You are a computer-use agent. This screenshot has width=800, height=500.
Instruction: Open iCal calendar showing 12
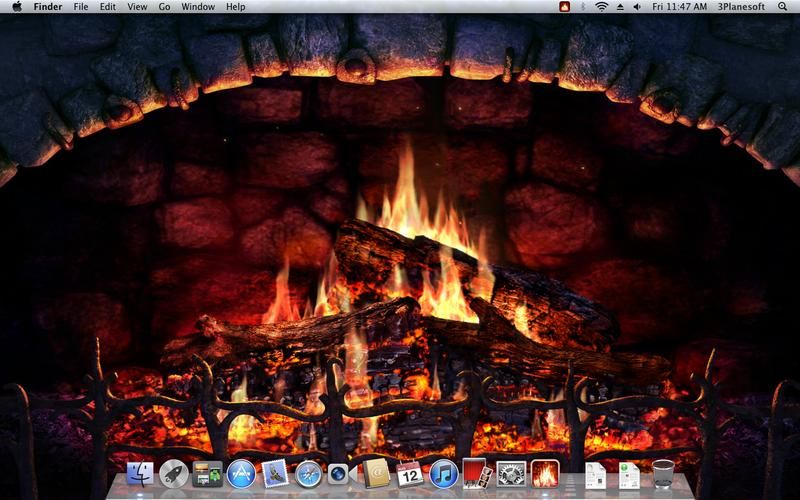410,474
